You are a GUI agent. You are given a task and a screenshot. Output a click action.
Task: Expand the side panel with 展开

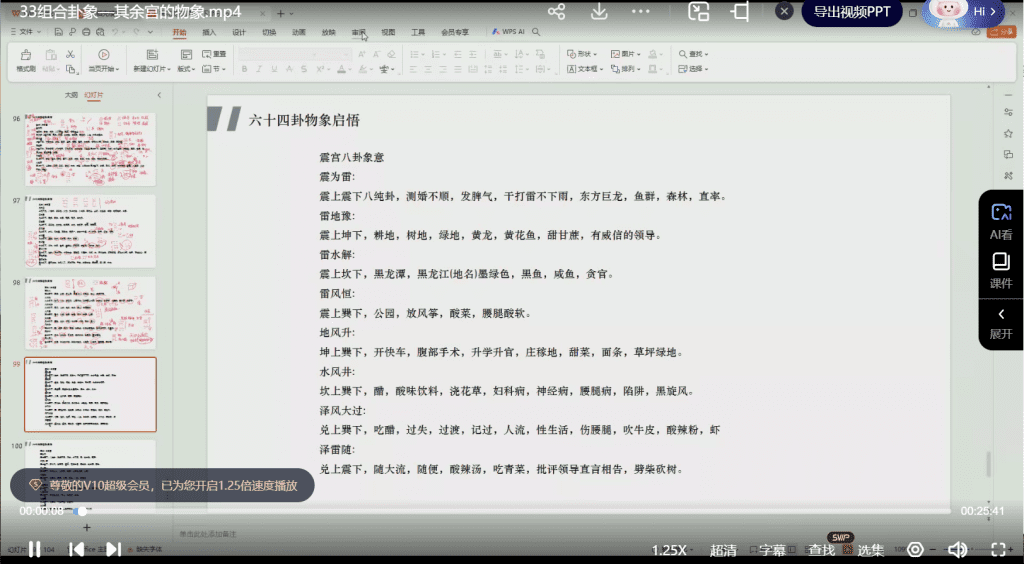1000,323
